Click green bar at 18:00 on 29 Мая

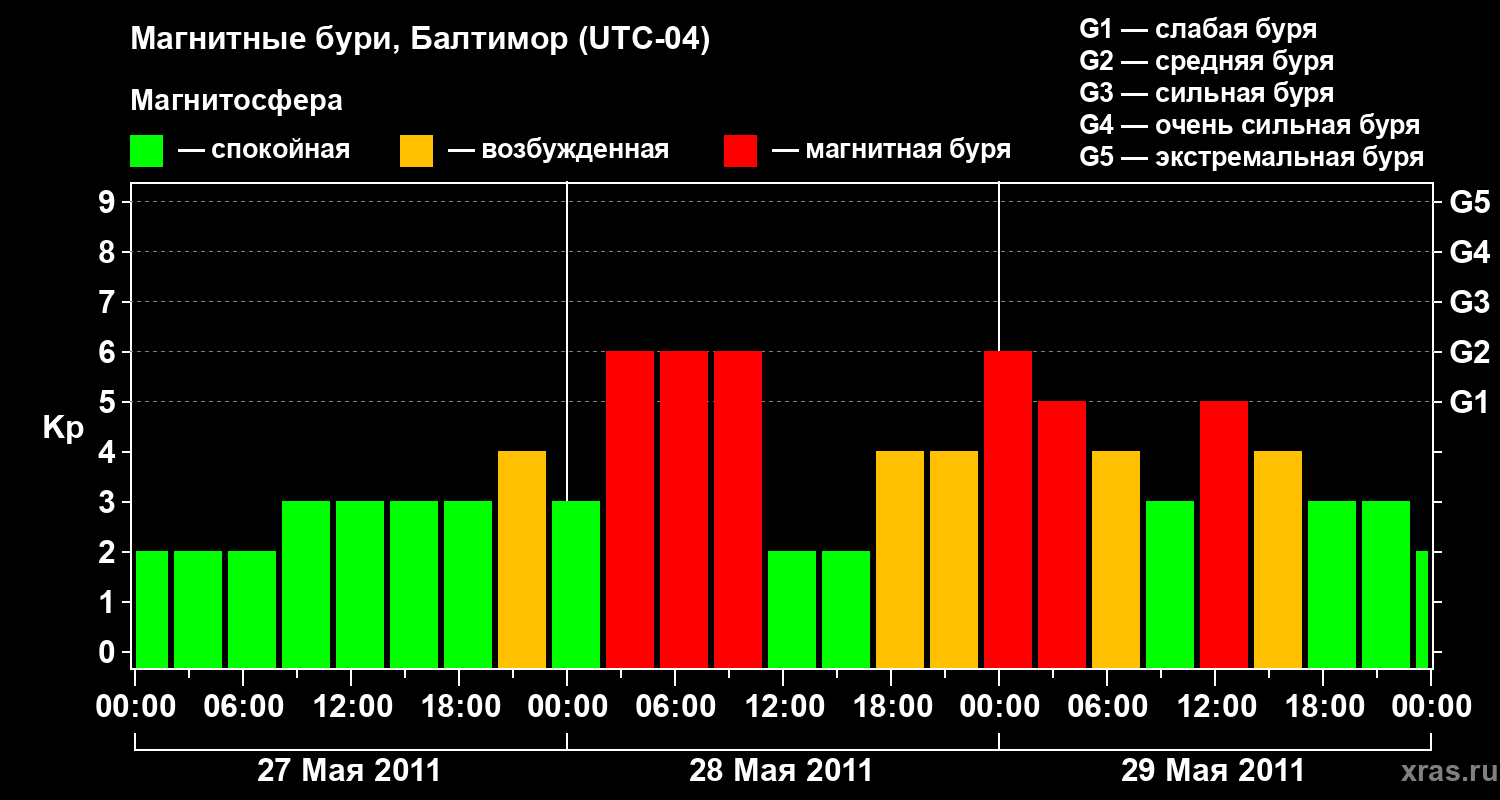(x=1332, y=584)
